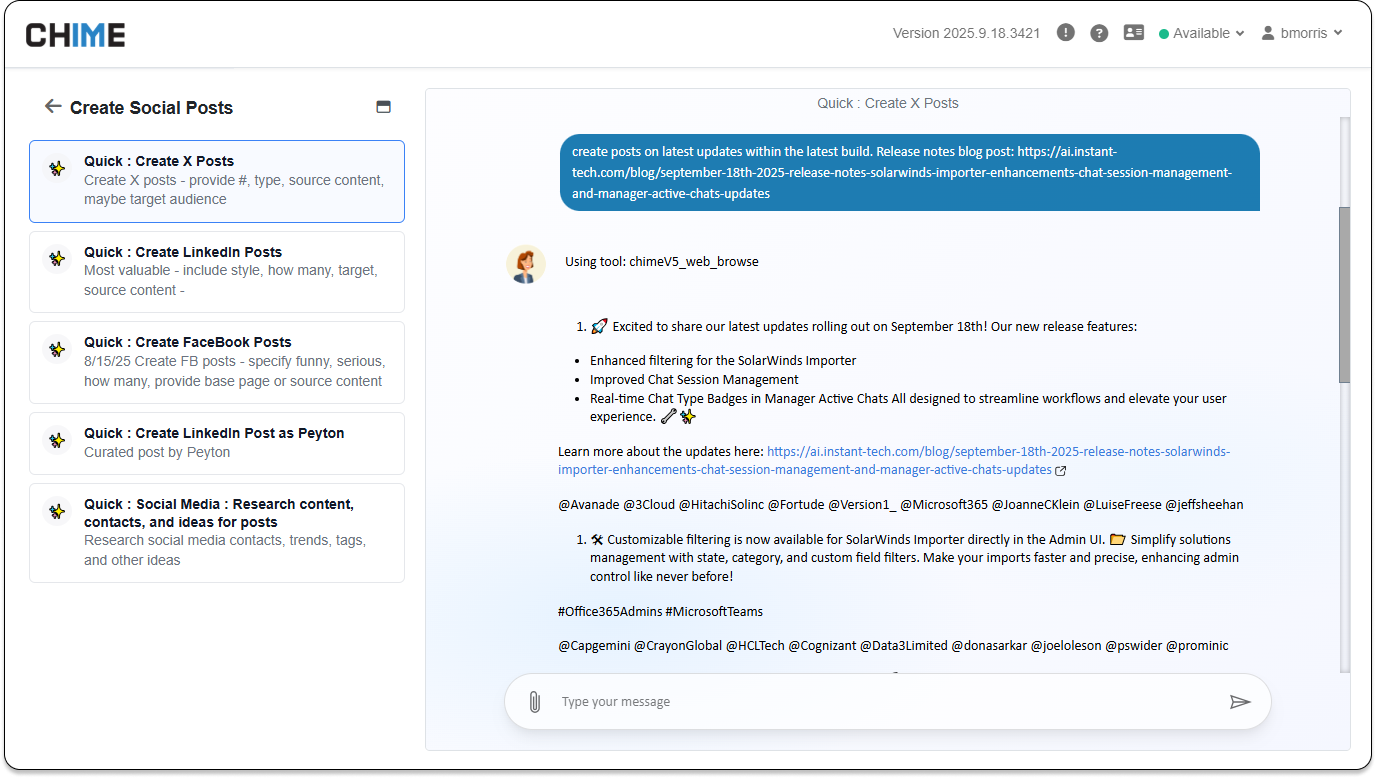Click the attach file paperclip icon
The image size is (1376, 778).
[x=534, y=702]
